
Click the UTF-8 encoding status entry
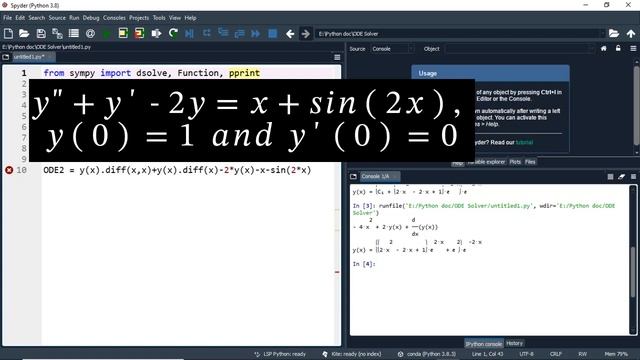tap(527, 354)
